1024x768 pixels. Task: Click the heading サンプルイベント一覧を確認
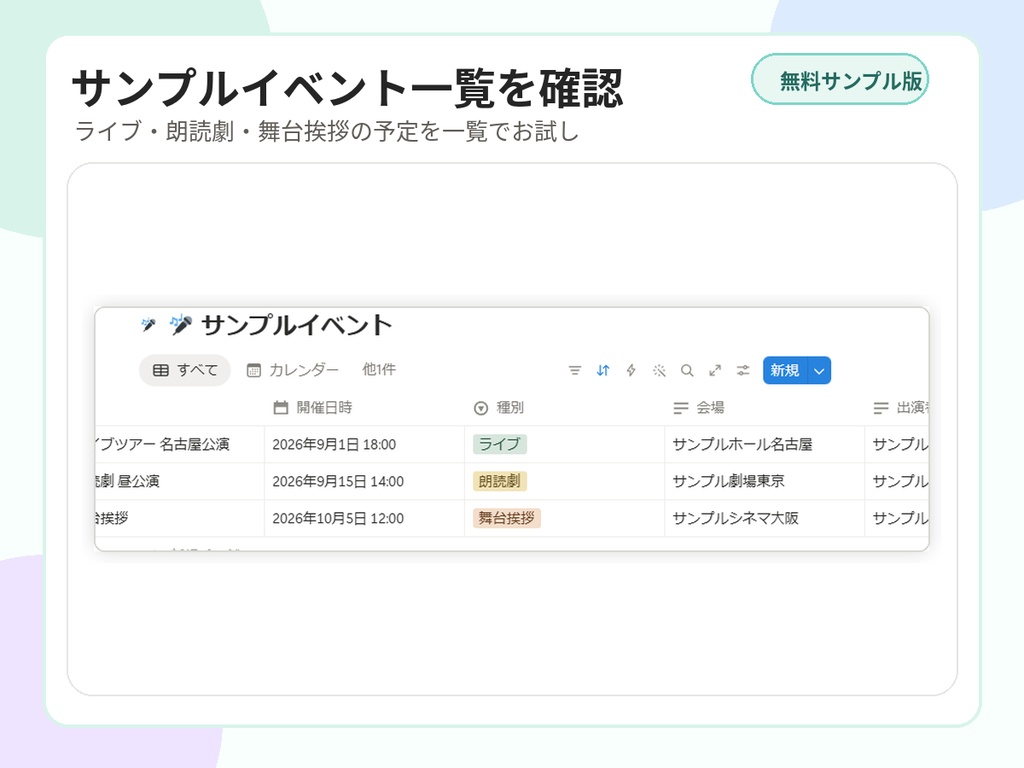tap(347, 88)
